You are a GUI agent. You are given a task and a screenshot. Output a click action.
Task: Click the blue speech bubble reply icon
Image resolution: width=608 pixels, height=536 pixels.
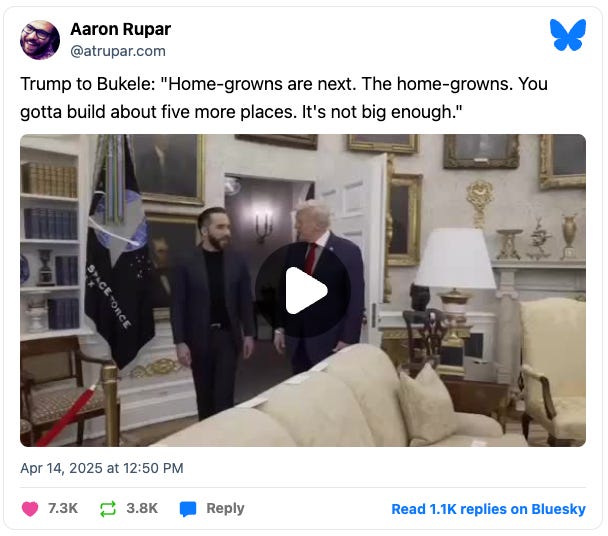(188, 508)
